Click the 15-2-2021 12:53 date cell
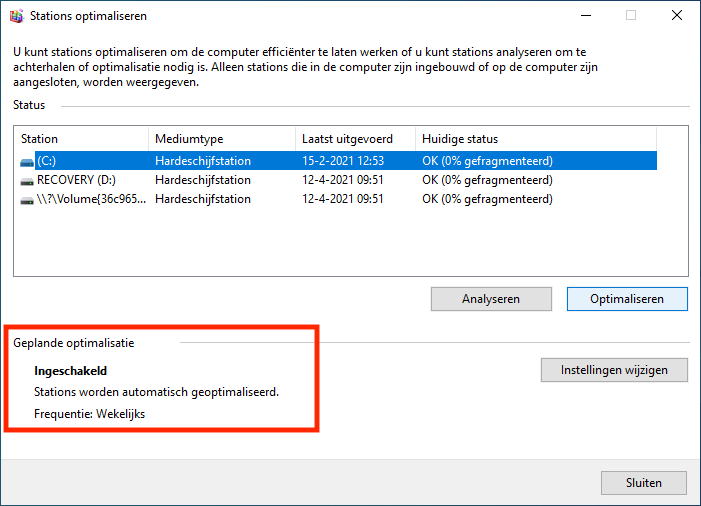 point(343,161)
